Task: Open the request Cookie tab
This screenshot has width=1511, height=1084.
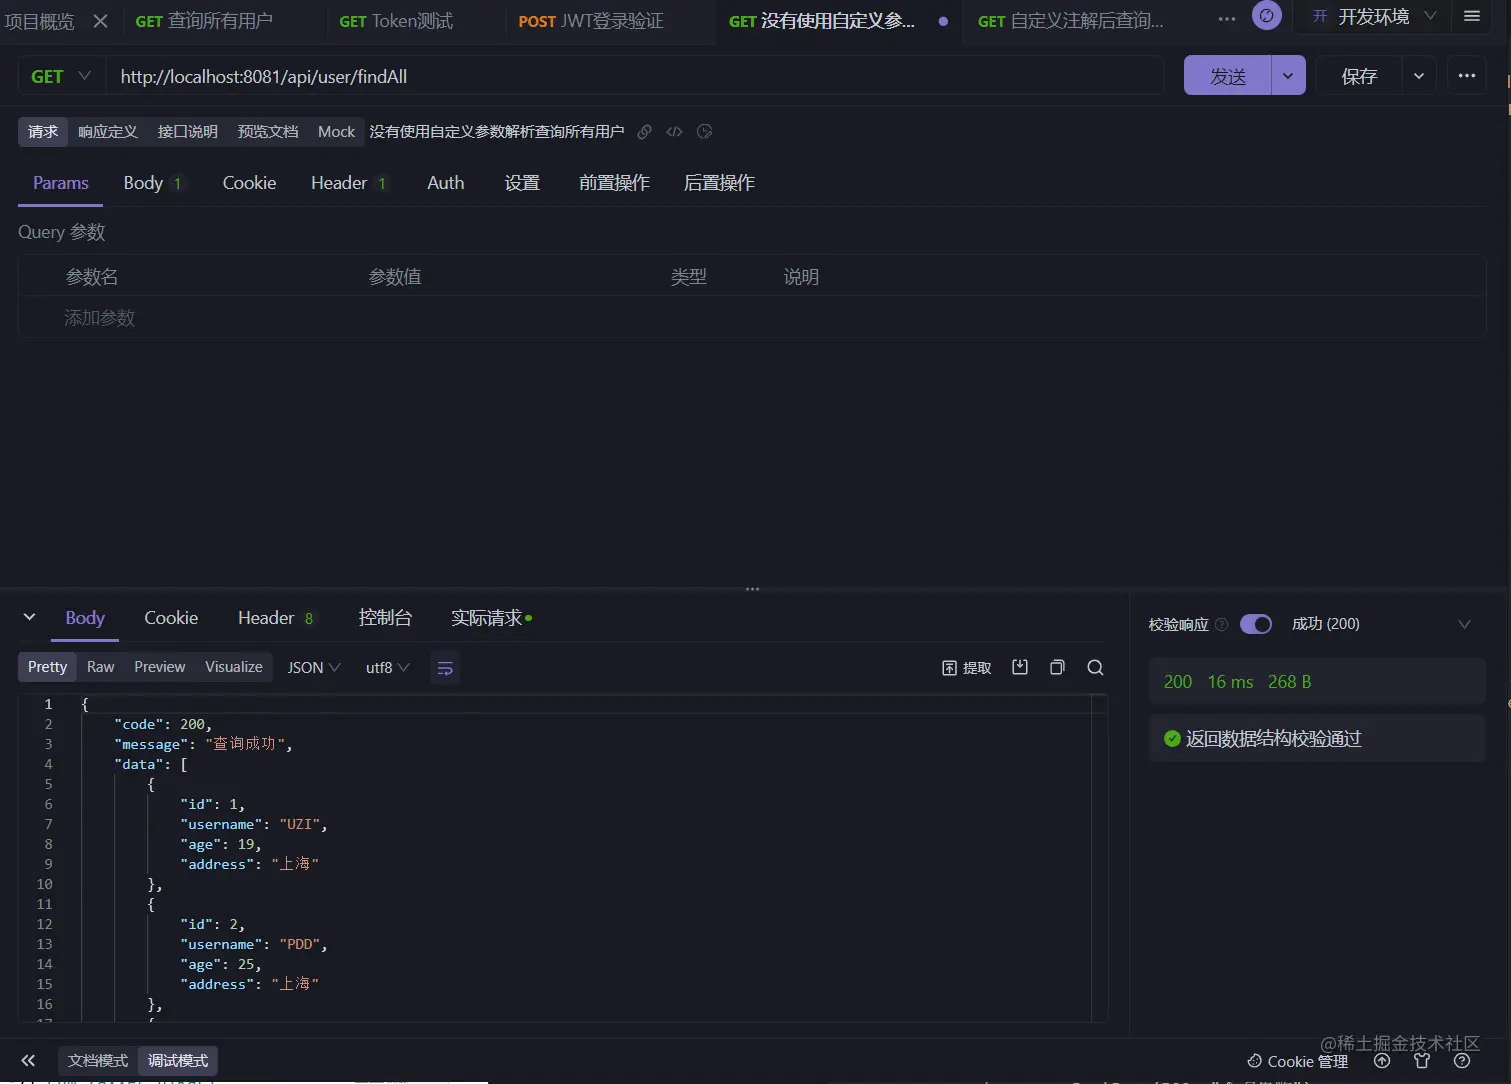Action: tap(249, 183)
